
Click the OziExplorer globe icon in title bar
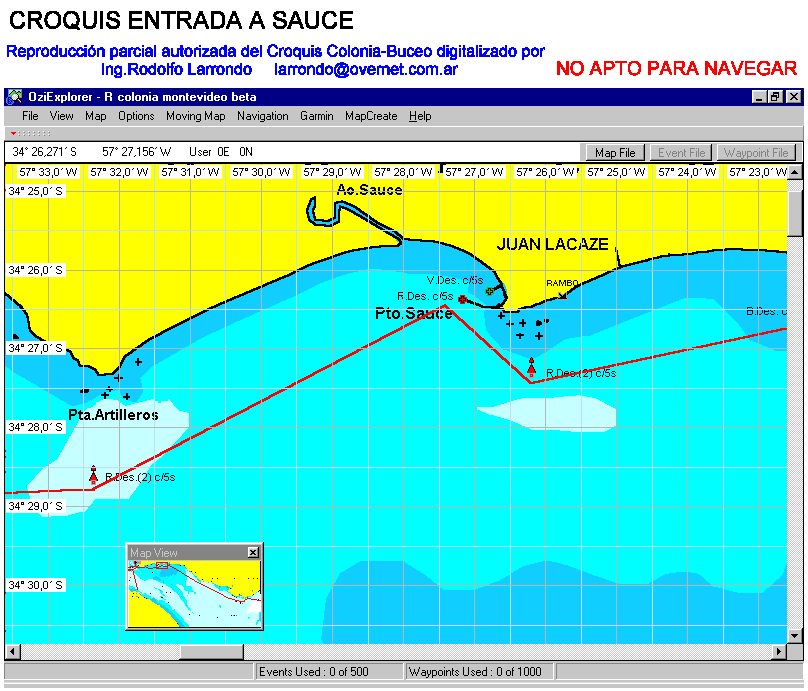point(14,97)
